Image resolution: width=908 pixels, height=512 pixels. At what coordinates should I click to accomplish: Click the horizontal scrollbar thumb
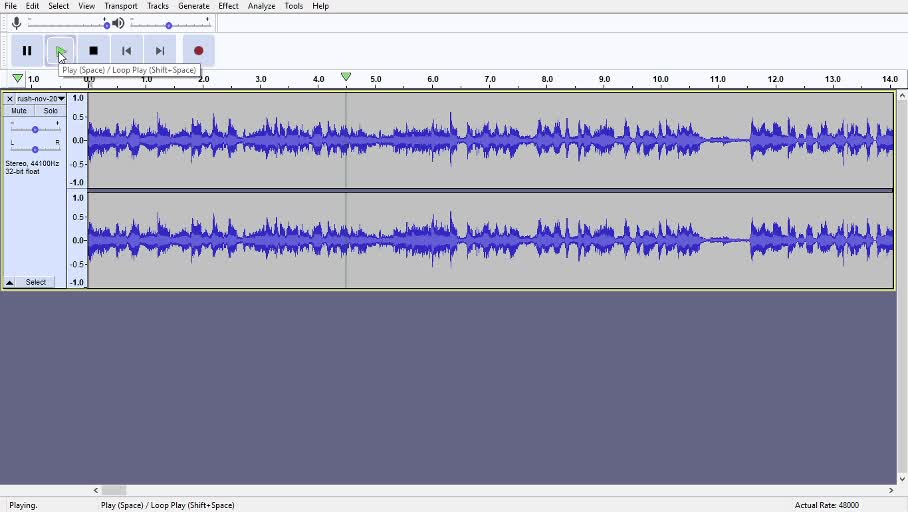[x=114, y=490]
